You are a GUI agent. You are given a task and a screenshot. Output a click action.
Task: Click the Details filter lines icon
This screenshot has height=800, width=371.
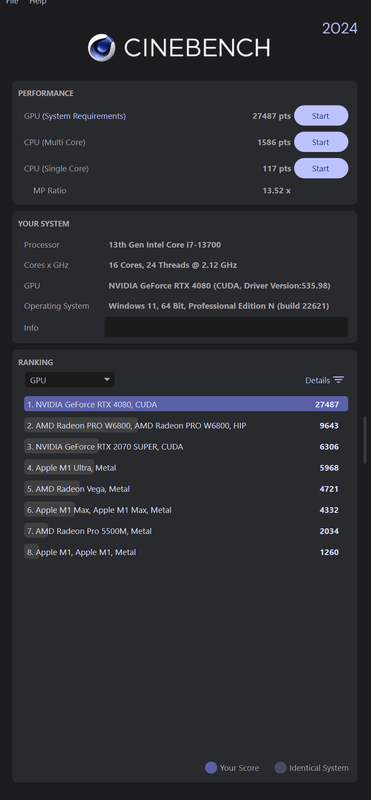click(338, 380)
